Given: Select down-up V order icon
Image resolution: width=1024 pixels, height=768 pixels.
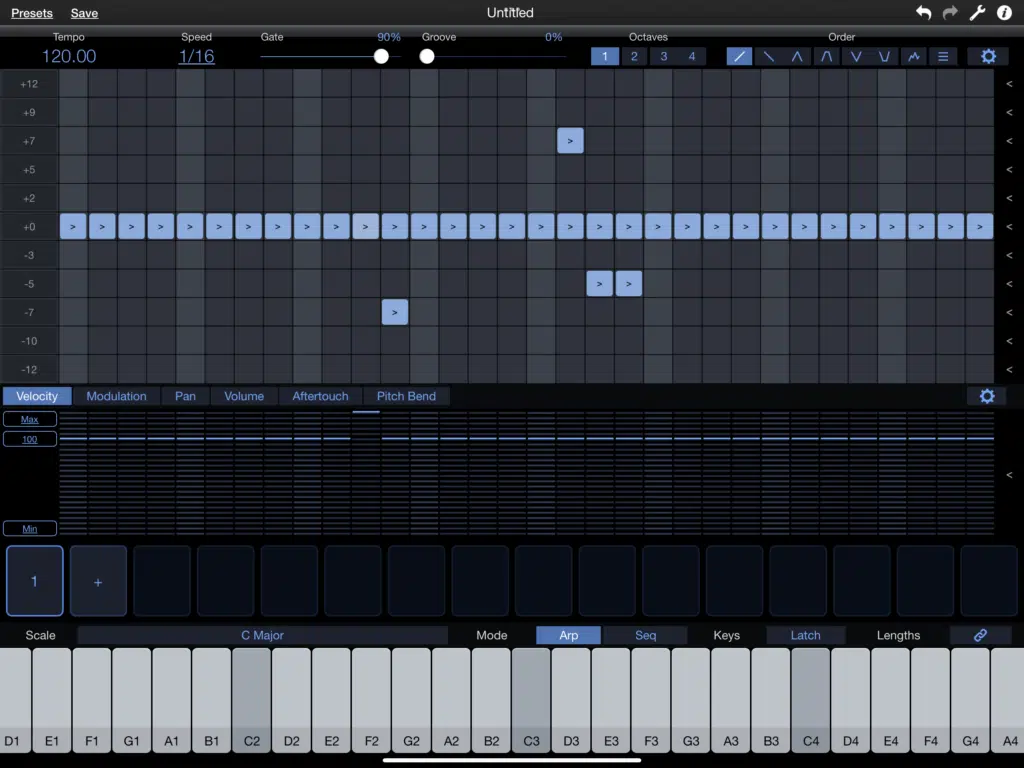Looking at the screenshot, I should click(x=856, y=56).
